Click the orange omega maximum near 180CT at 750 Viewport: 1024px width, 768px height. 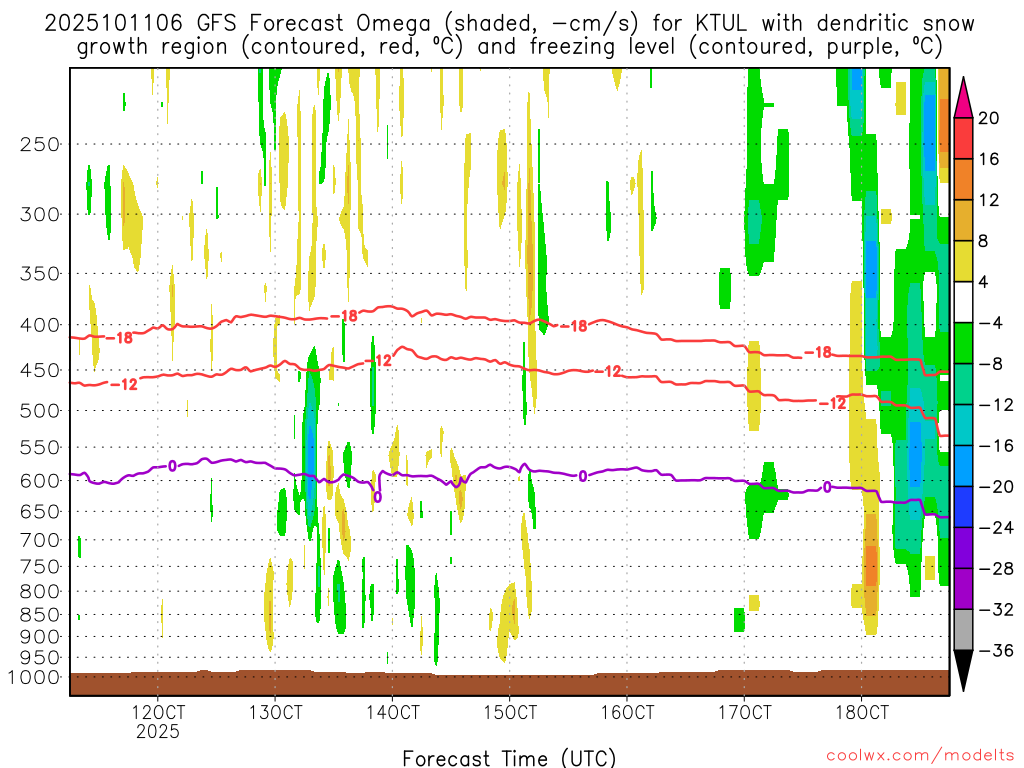(x=871, y=565)
